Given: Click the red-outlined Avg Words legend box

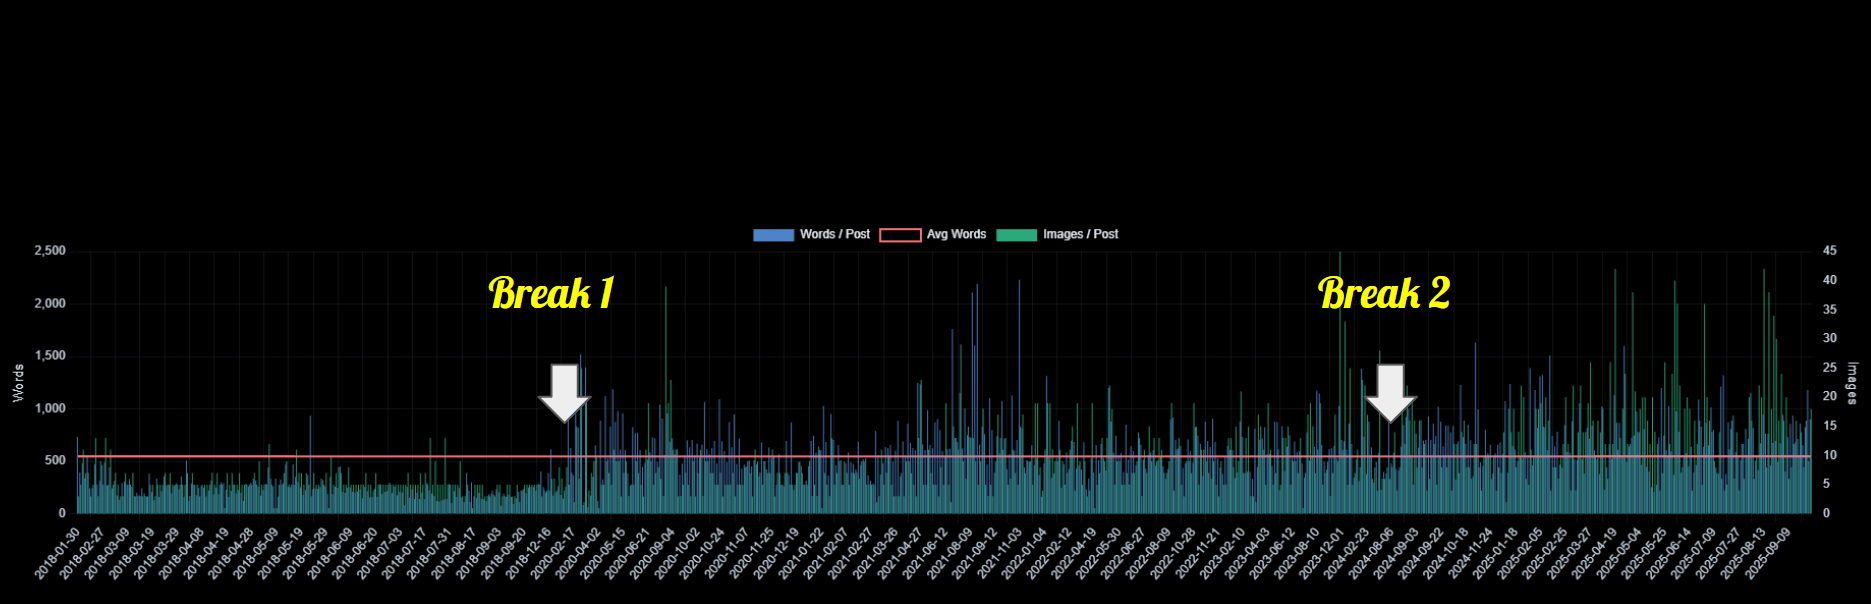Looking at the screenshot, I should coord(900,235).
